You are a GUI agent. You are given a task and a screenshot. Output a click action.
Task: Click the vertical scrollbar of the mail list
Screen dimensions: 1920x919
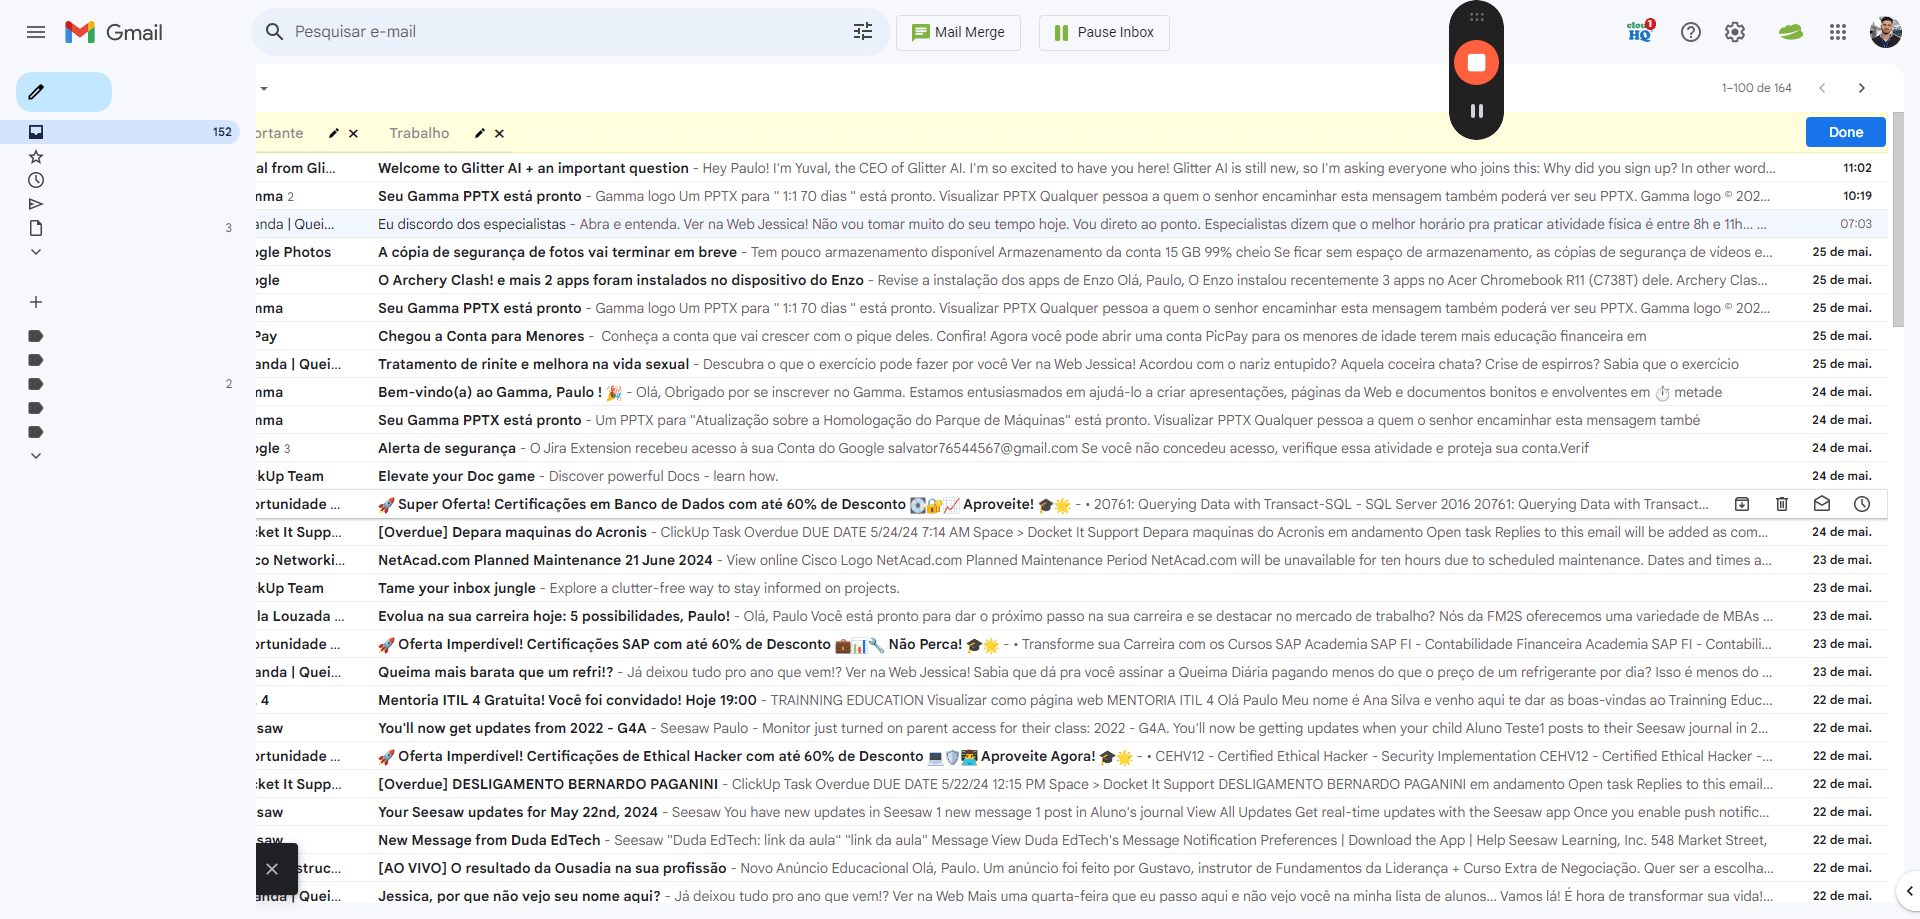coord(1898,220)
